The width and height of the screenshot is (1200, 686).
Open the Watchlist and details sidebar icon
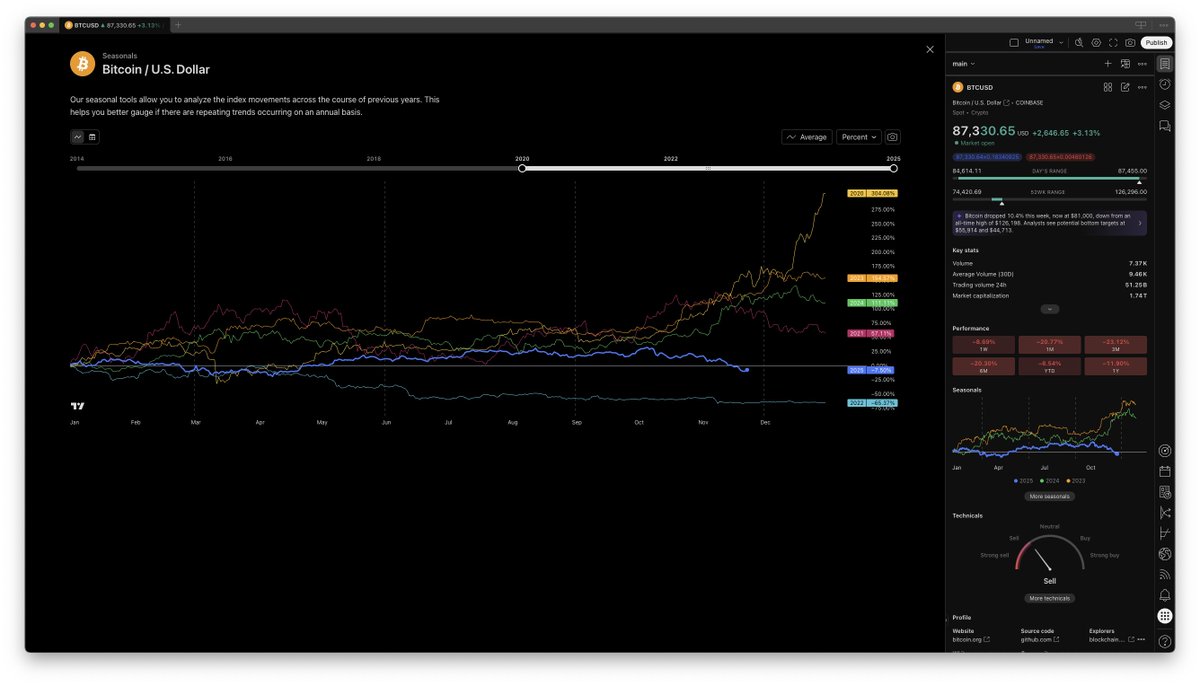pyautogui.click(x=1165, y=64)
